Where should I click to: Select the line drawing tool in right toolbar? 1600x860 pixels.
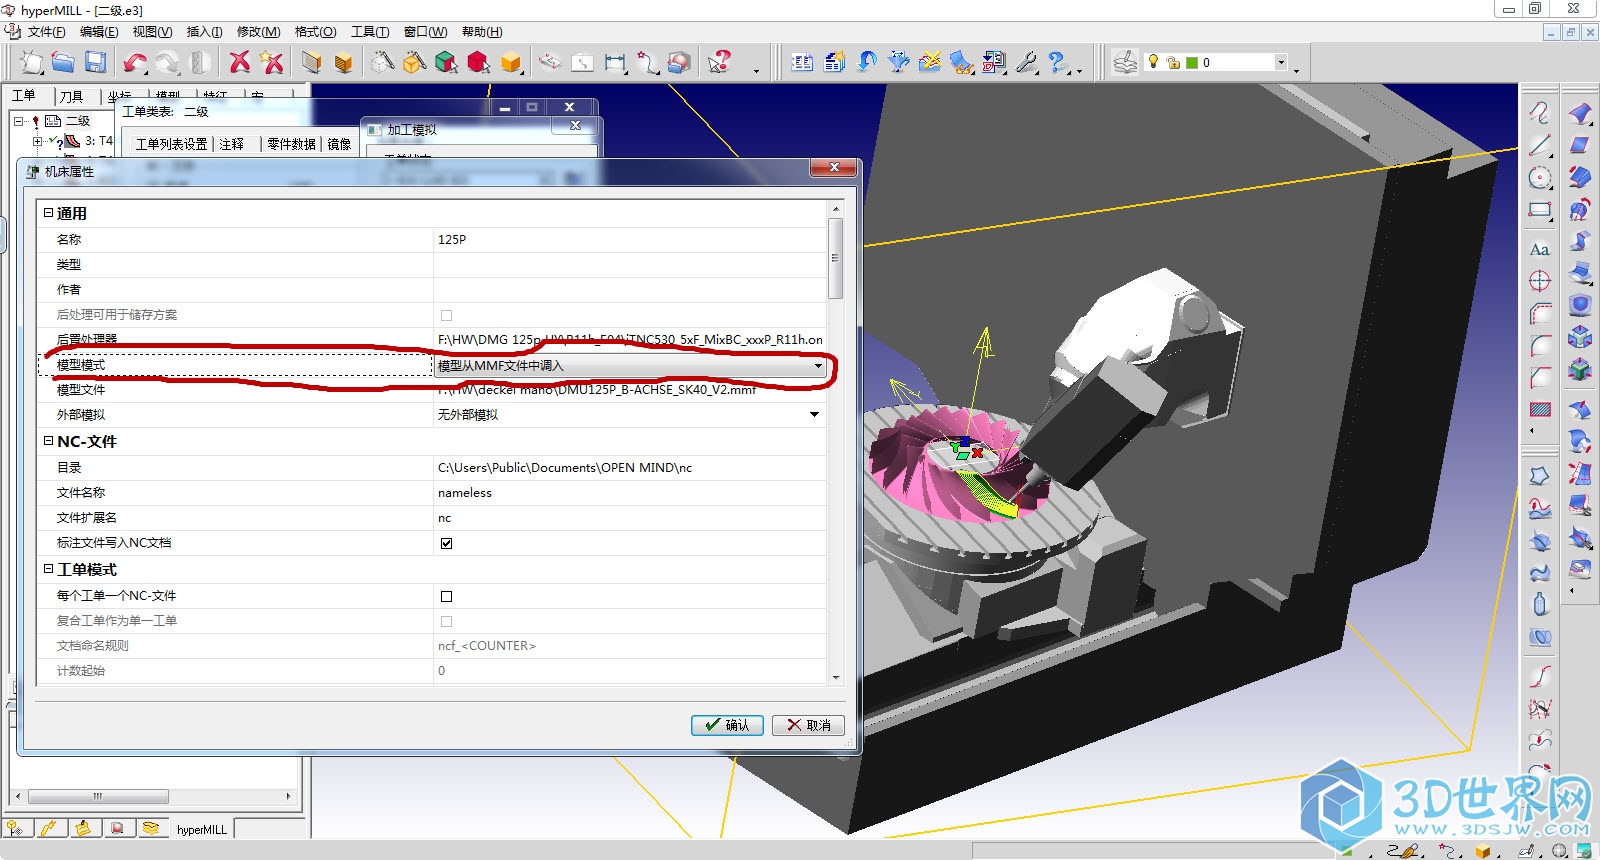(x=1540, y=145)
